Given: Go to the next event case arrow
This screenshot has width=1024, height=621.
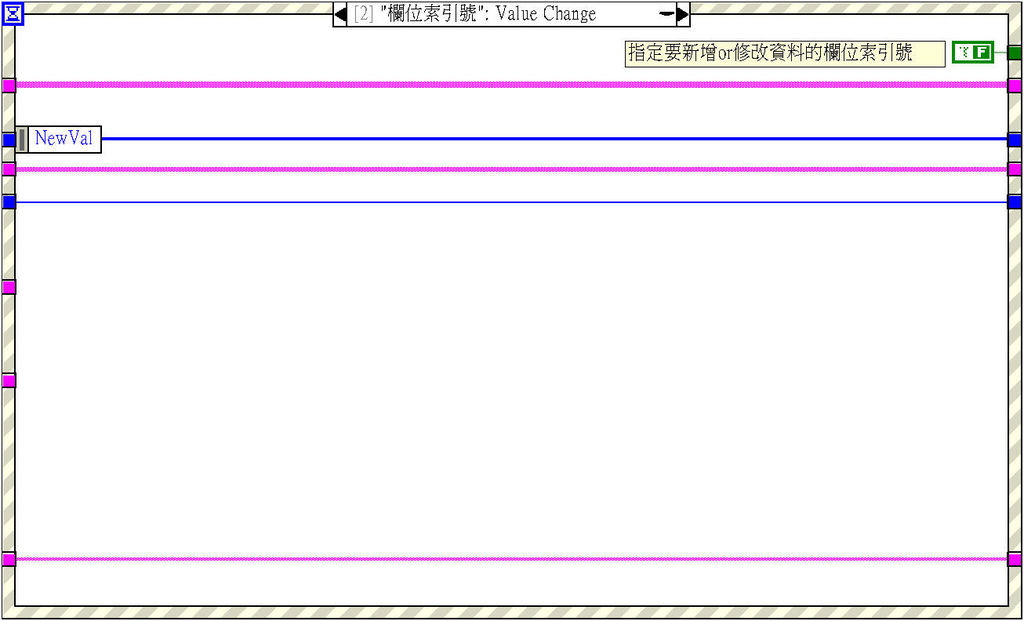Looking at the screenshot, I should pyautogui.click(x=682, y=14).
